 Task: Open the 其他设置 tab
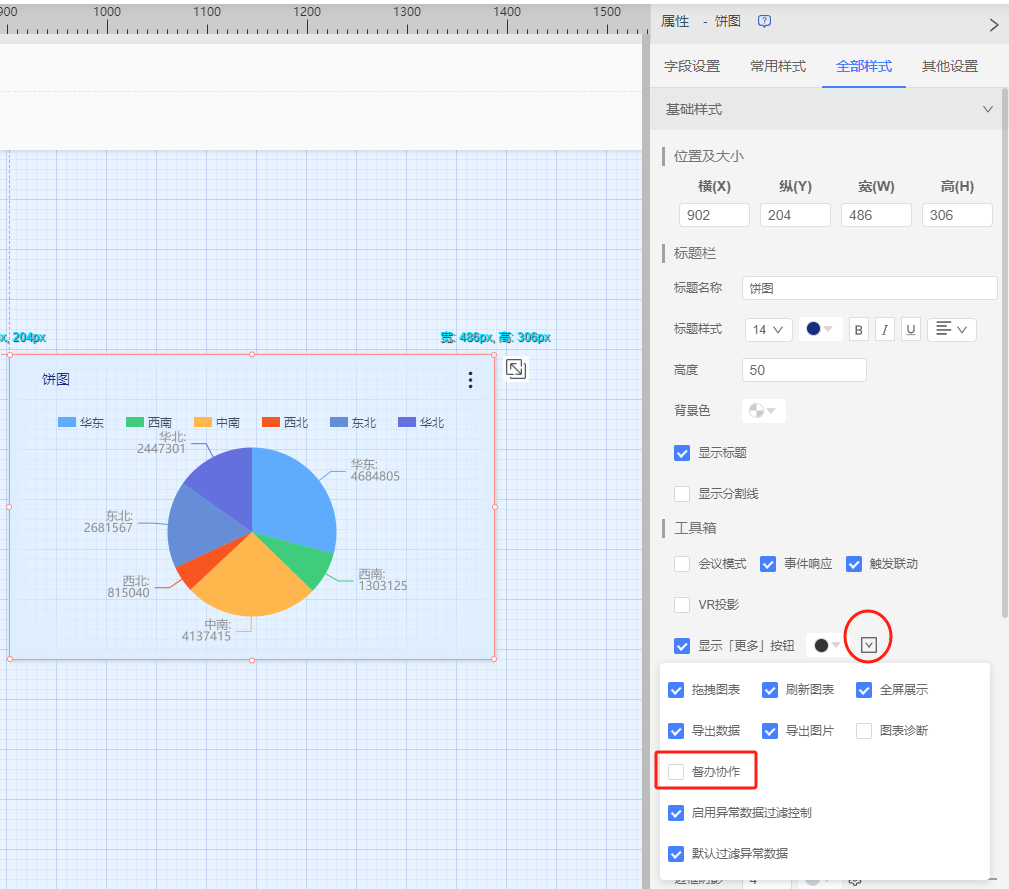point(950,67)
